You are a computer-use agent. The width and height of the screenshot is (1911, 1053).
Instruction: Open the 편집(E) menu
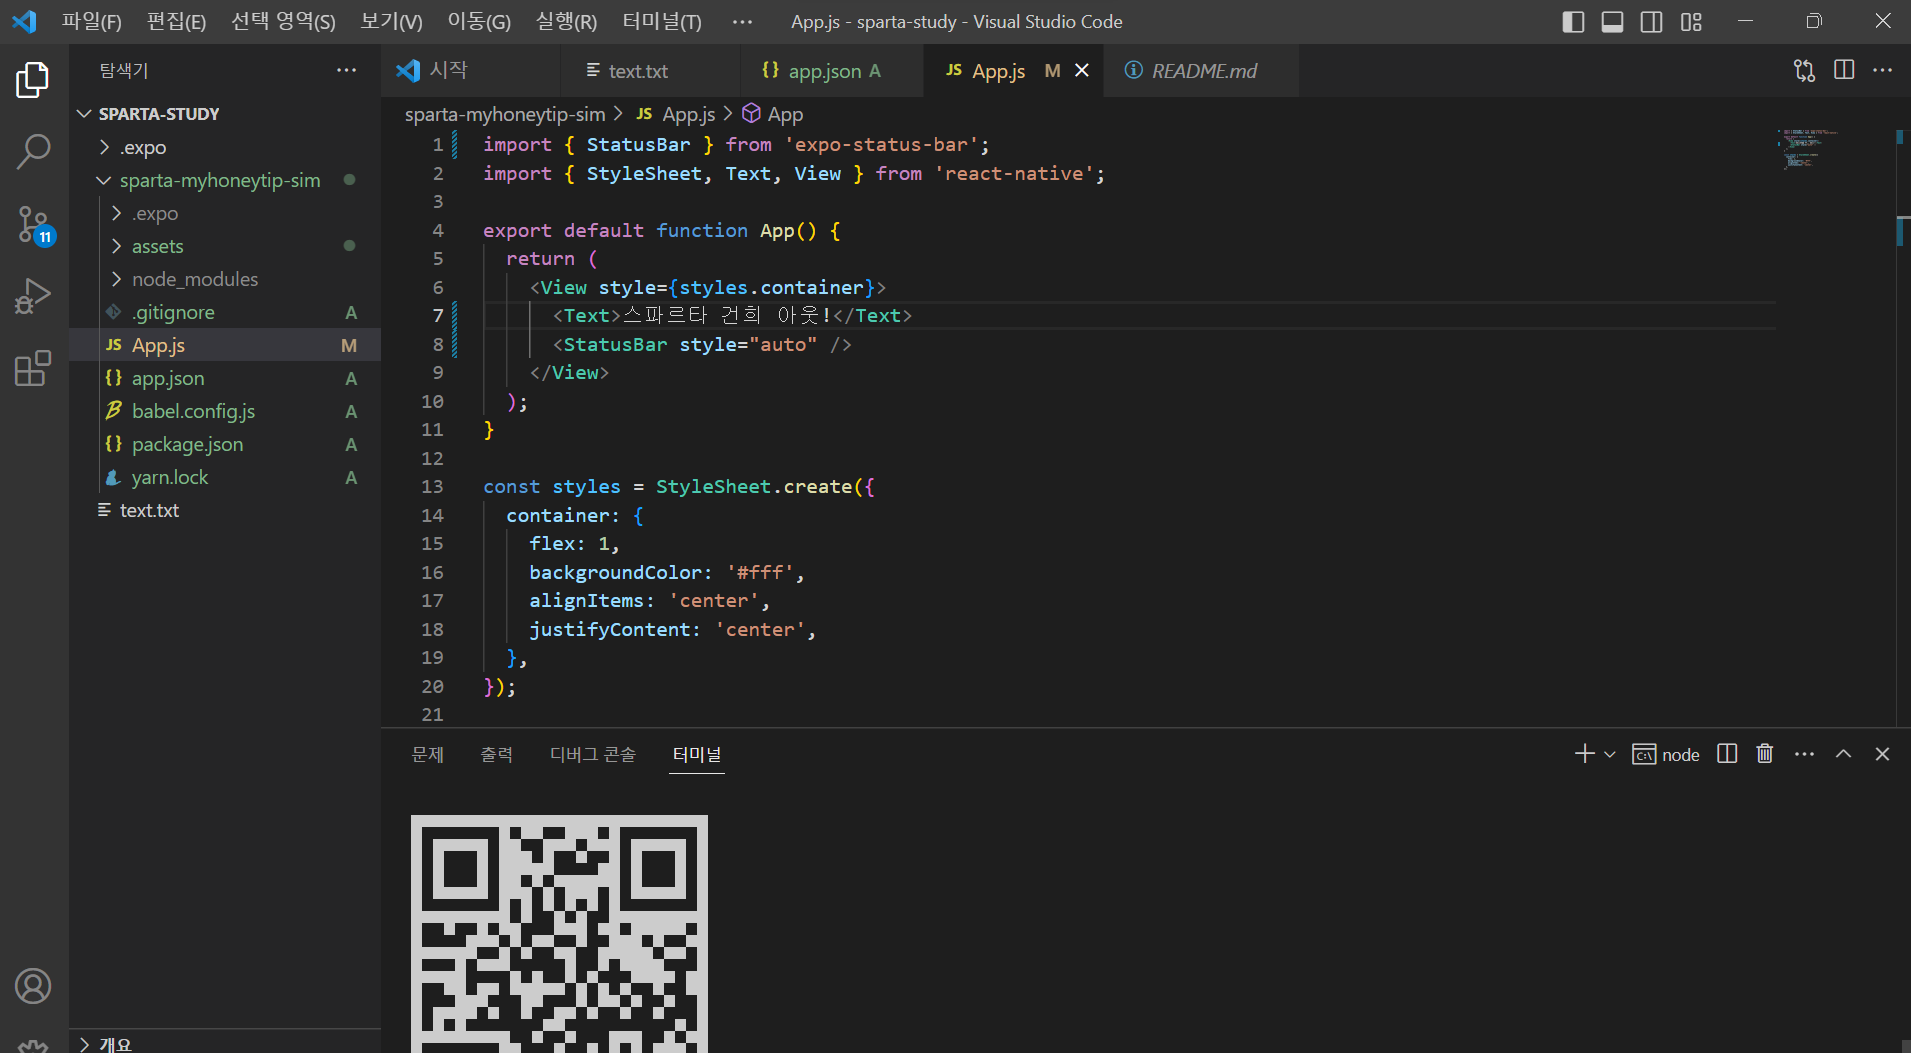pyautogui.click(x=176, y=22)
